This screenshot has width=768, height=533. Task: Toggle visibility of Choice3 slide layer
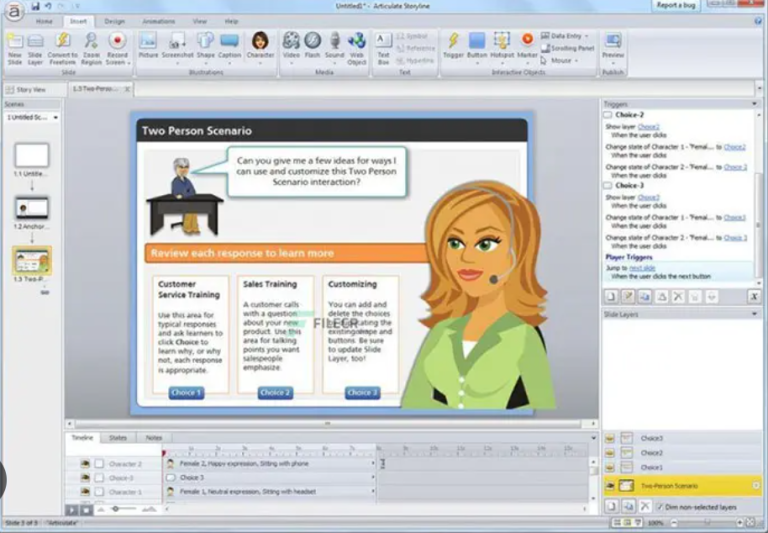tap(609, 438)
